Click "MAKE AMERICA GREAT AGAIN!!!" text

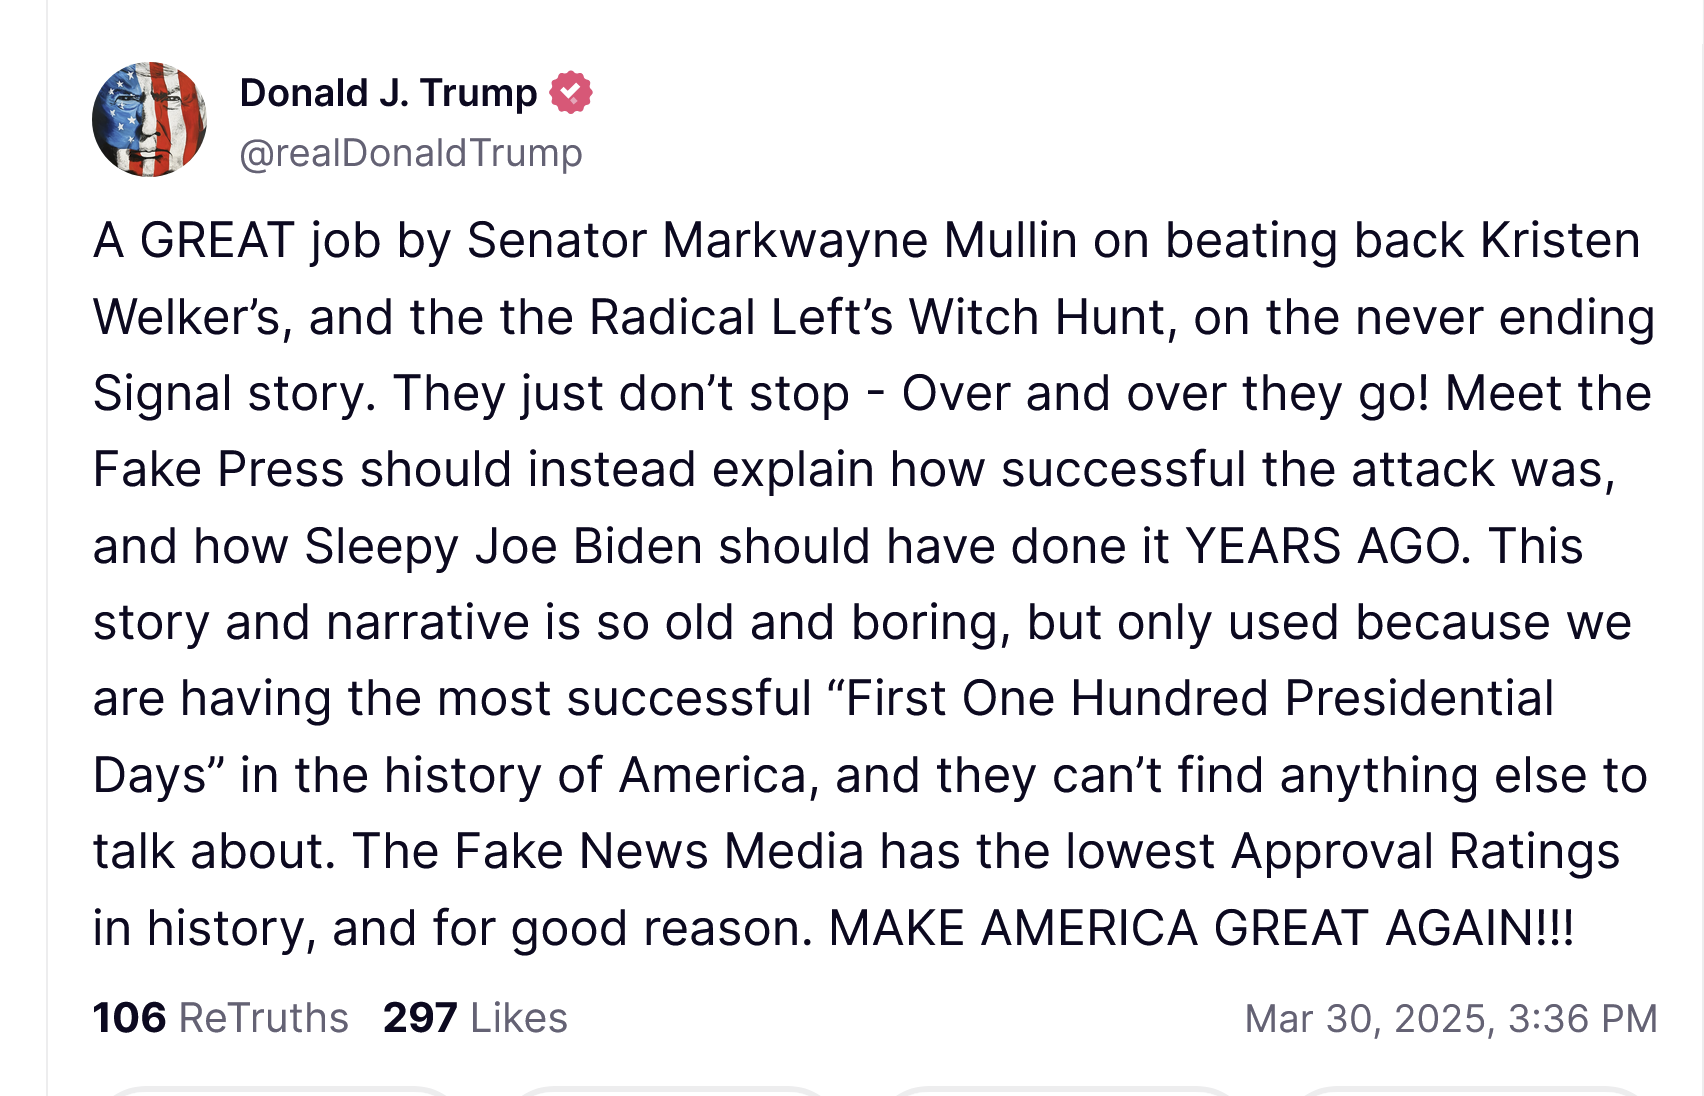[1201, 928]
